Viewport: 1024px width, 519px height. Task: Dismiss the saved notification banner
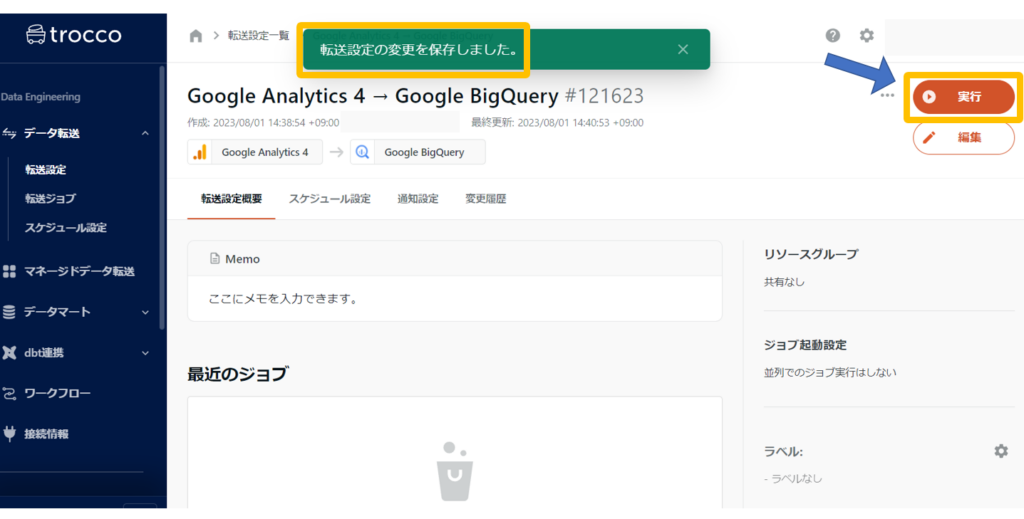coord(682,49)
